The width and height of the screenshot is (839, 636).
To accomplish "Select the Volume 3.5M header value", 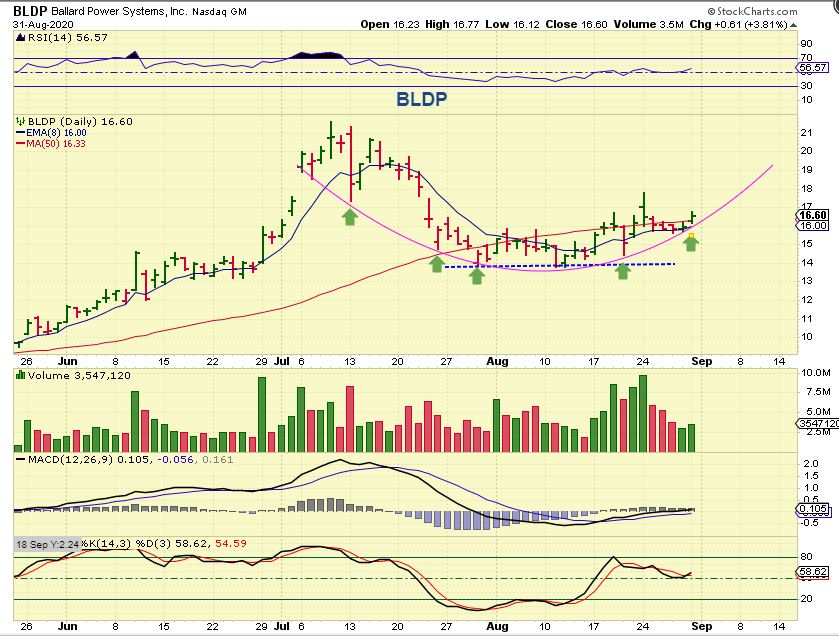I will click(649, 24).
